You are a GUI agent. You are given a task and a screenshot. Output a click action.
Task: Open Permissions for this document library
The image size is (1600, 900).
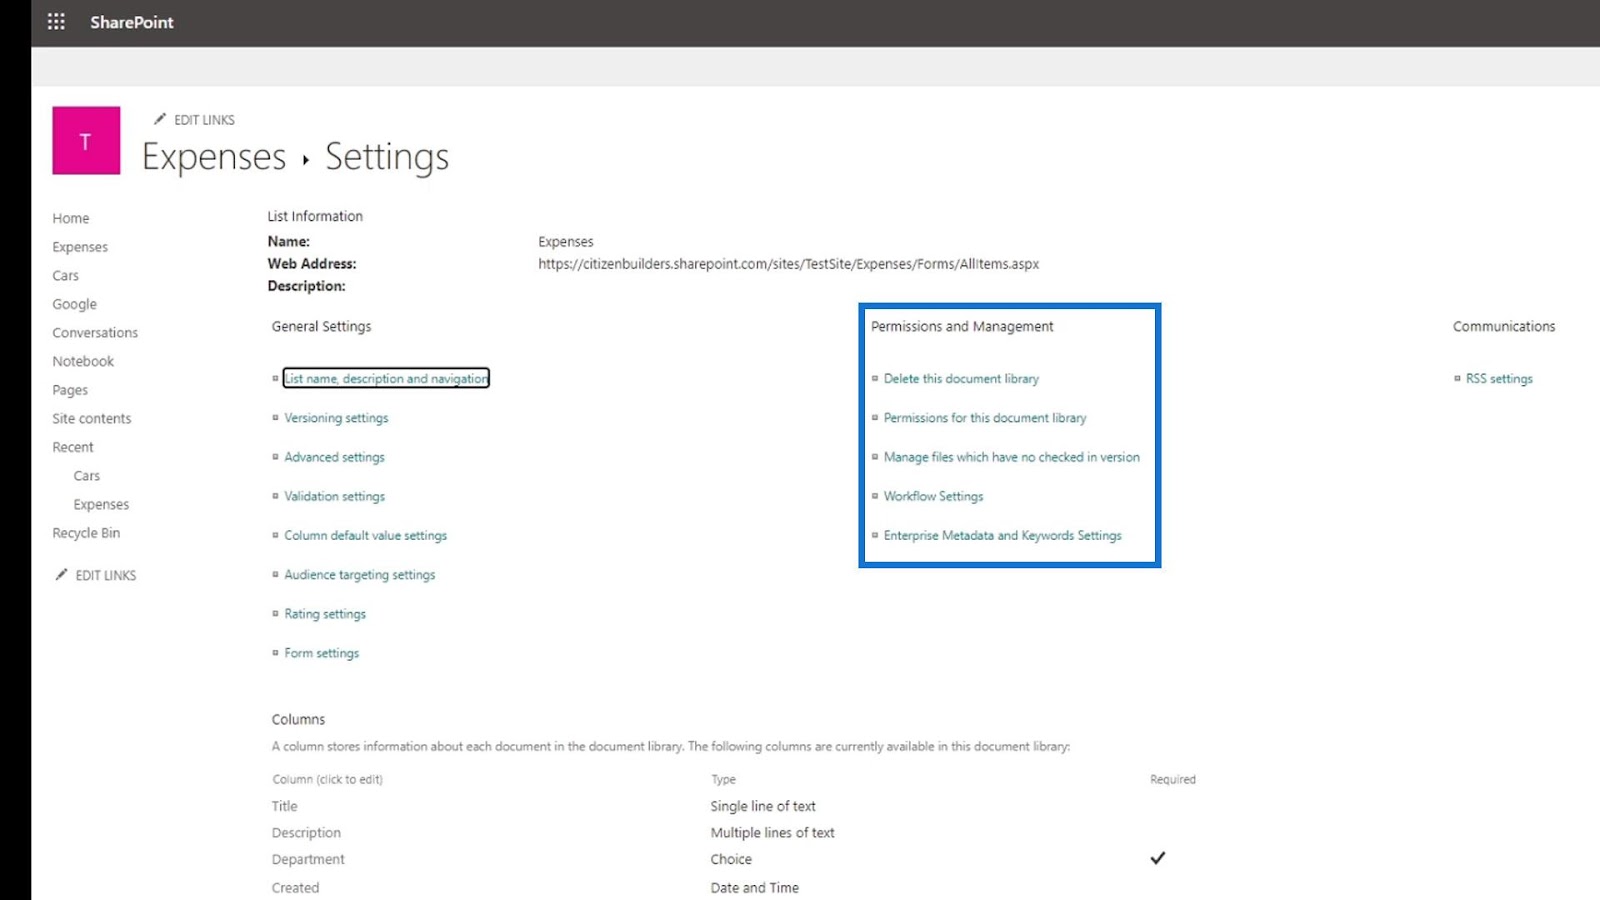pyautogui.click(x=985, y=418)
